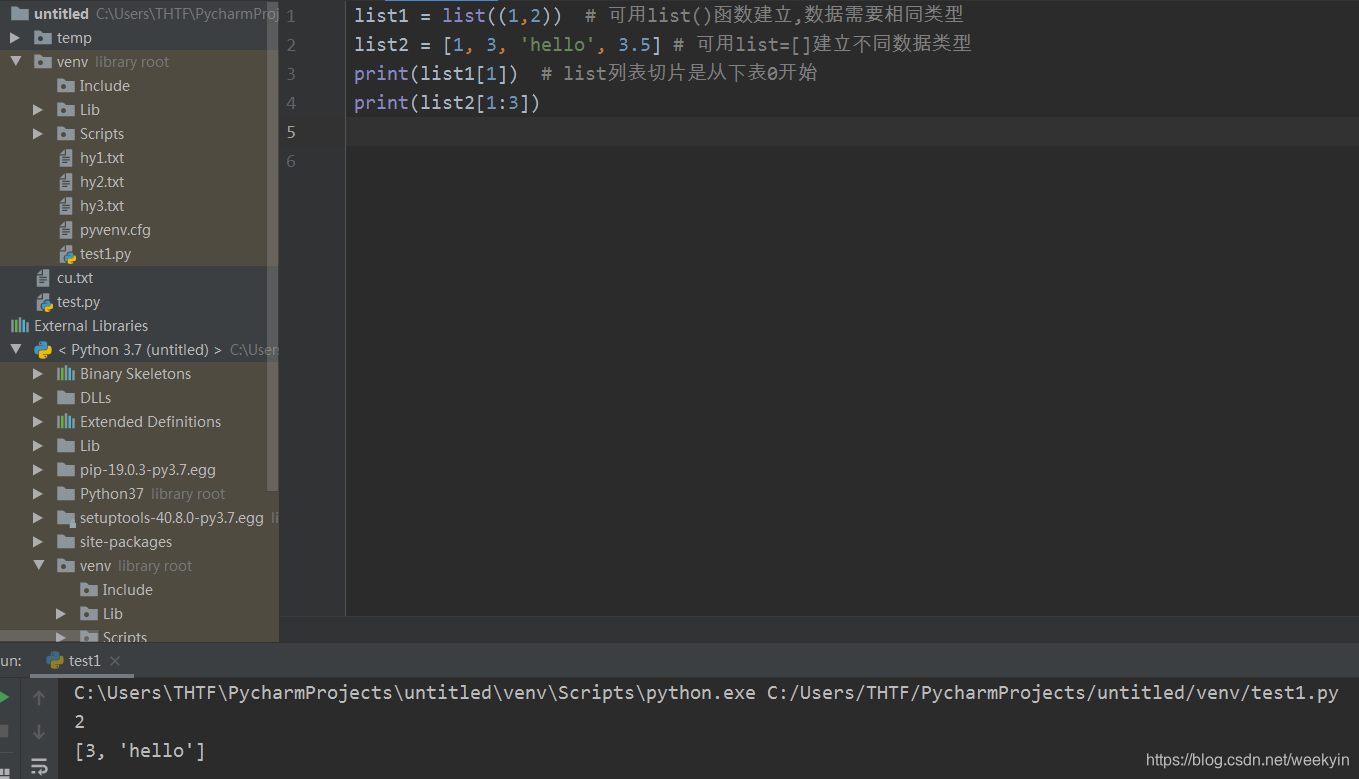Expand the temp folder arrow
The width and height of the screenshot is (1359, 779).
point(15,38)
